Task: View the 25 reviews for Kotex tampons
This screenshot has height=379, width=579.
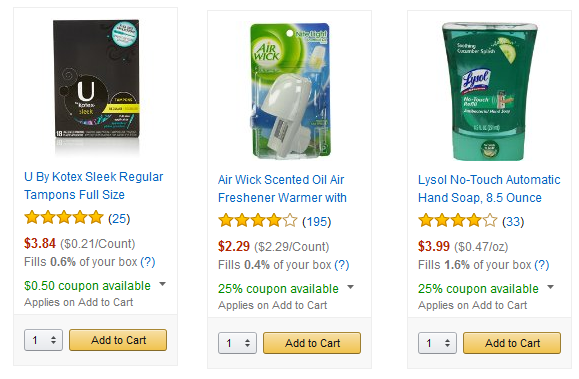Action: pos(119,218)
